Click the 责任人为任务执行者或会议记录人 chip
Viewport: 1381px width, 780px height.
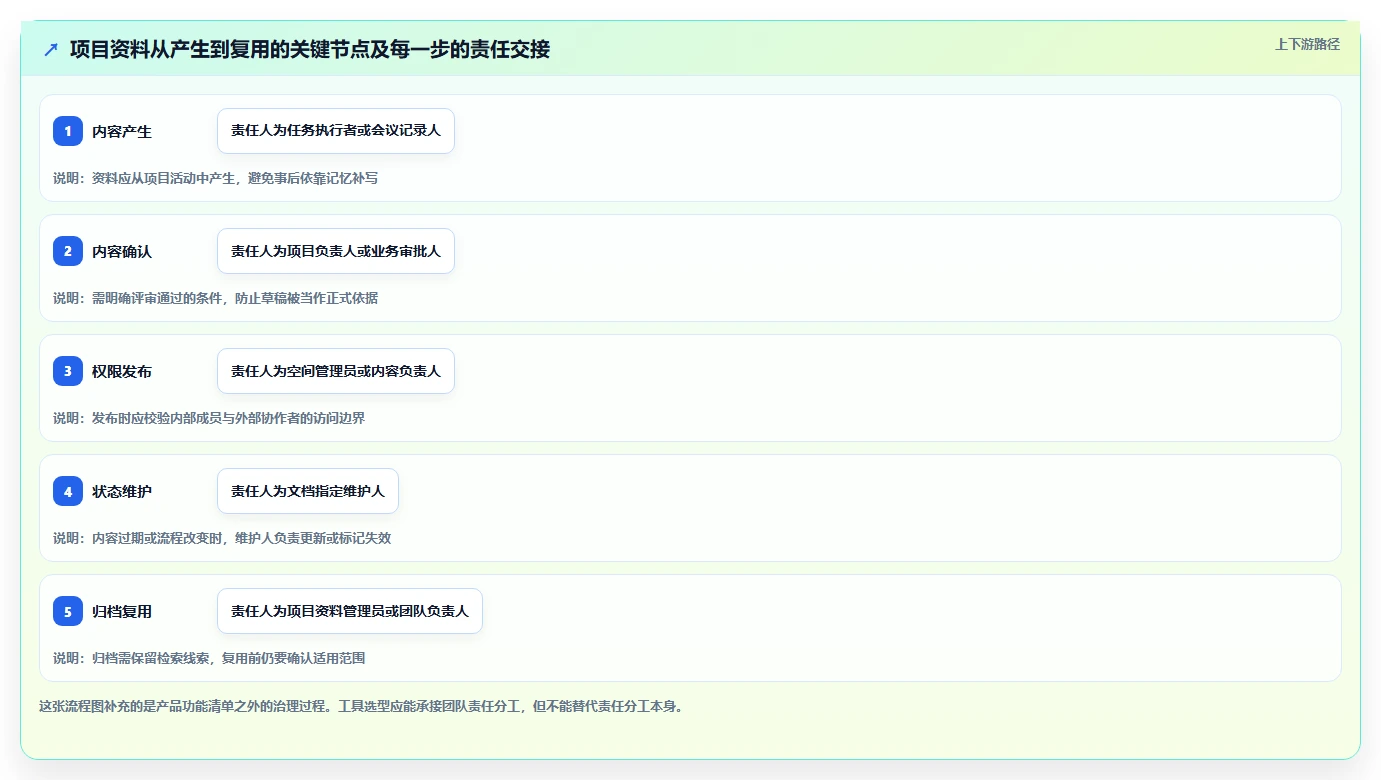click(336, 131)
